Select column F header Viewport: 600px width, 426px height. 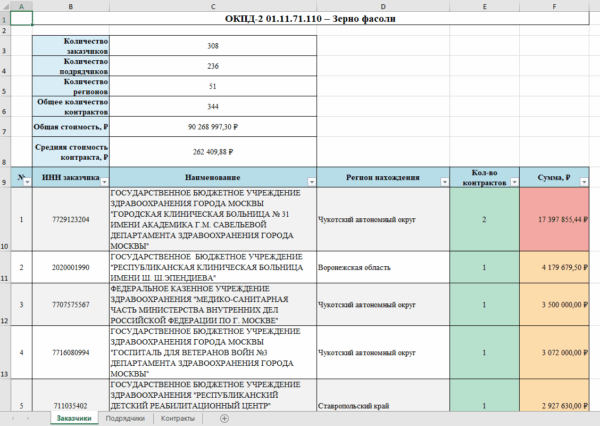pos(554,6)
